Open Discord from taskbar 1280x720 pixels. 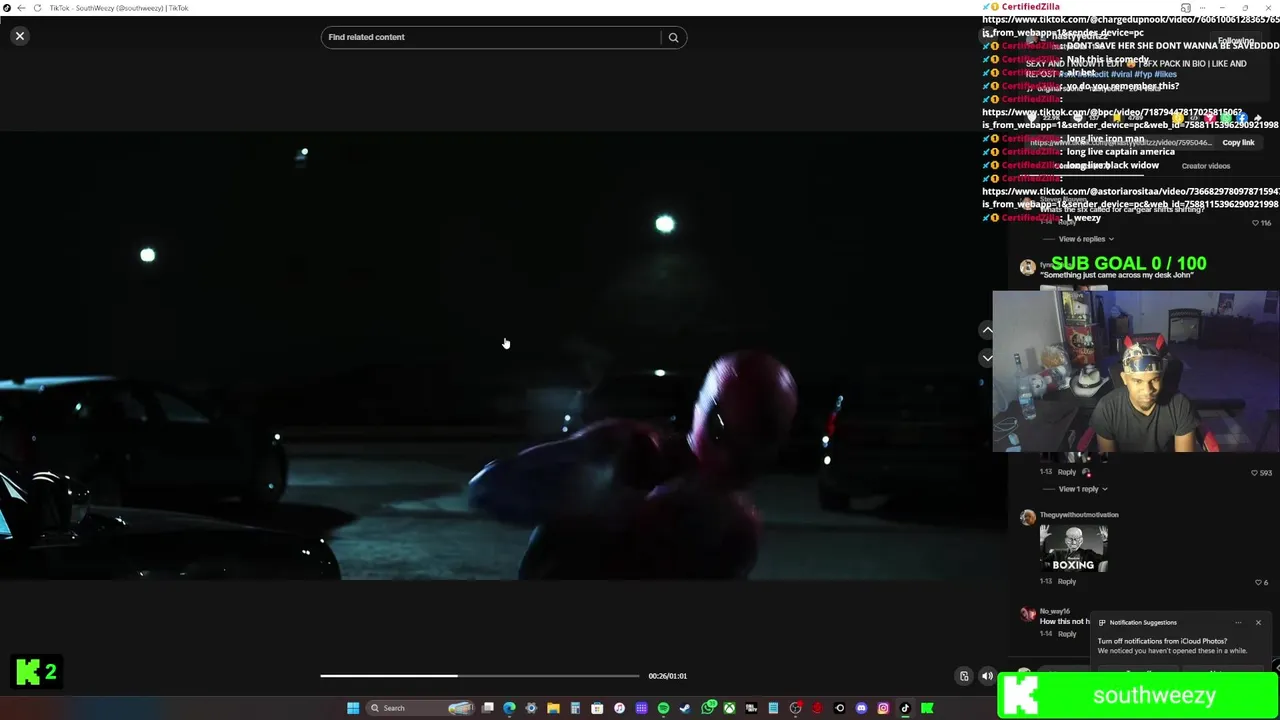(861, 708)
